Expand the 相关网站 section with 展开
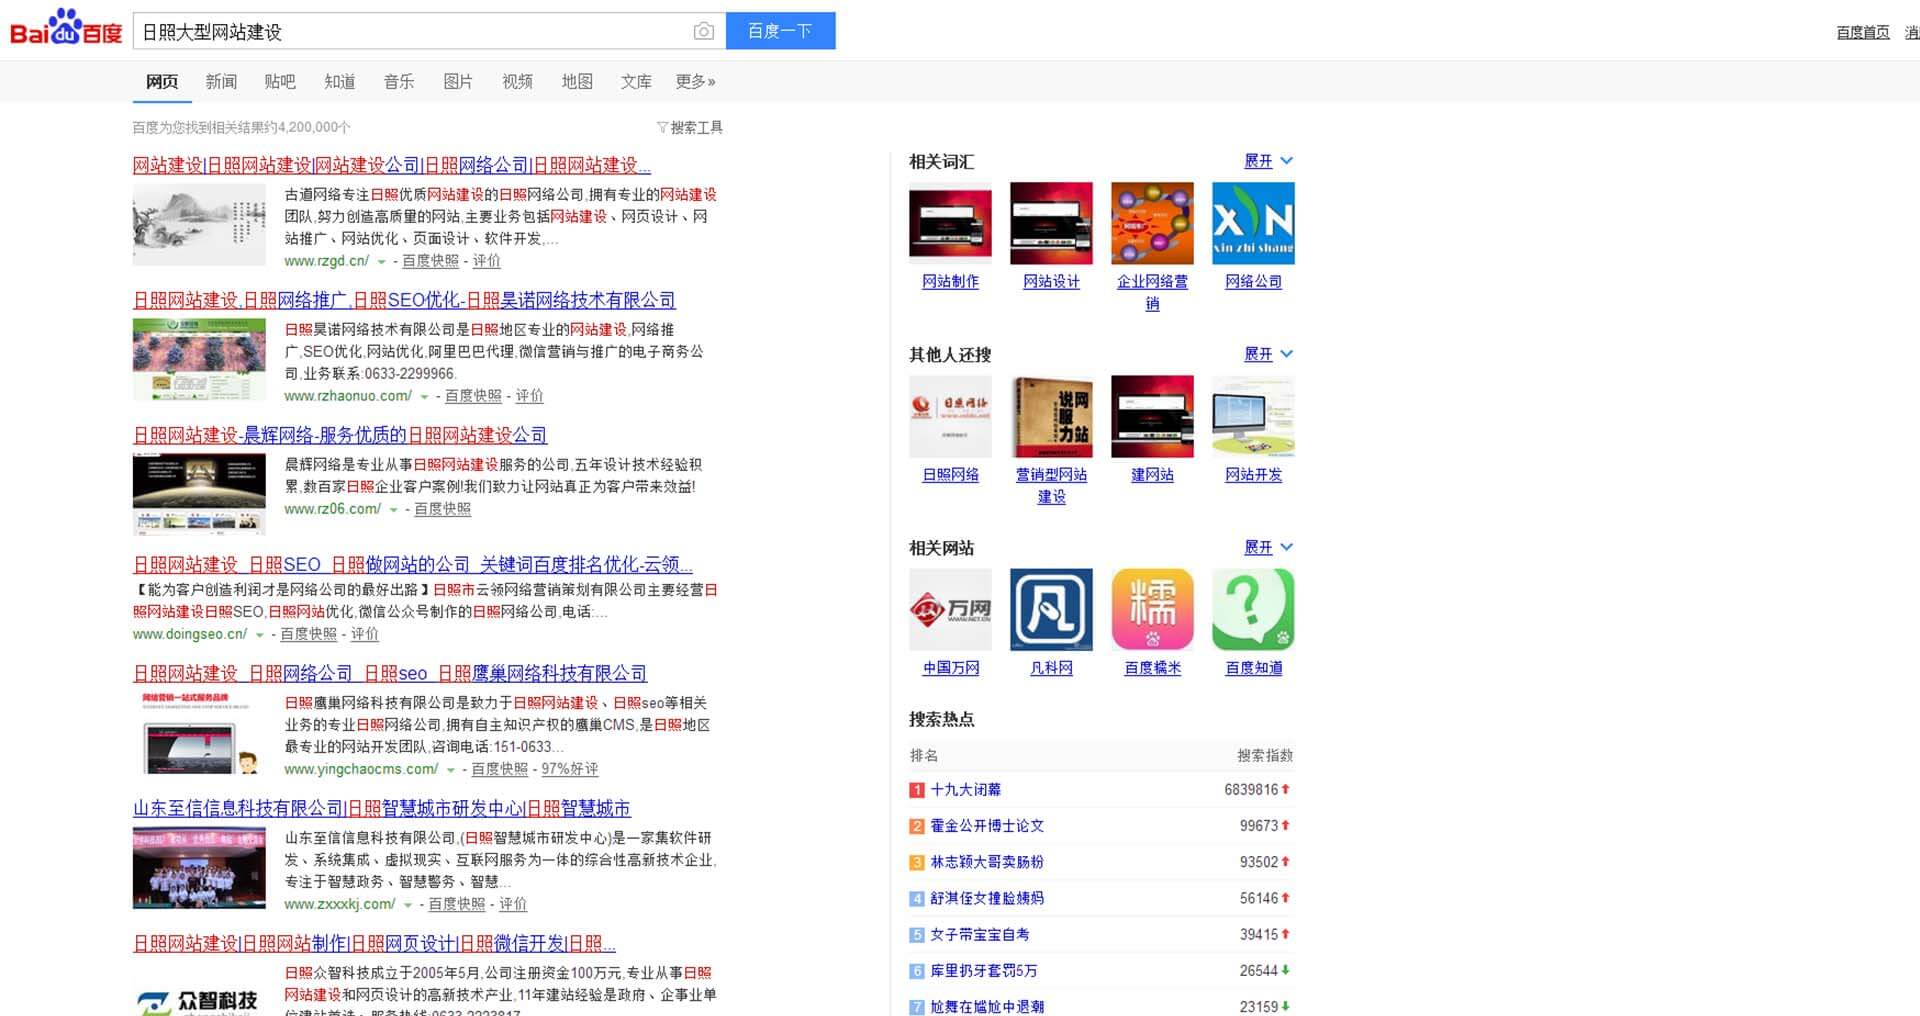The height and width of the screenshot is (1016, 1920). (1268, 547)
